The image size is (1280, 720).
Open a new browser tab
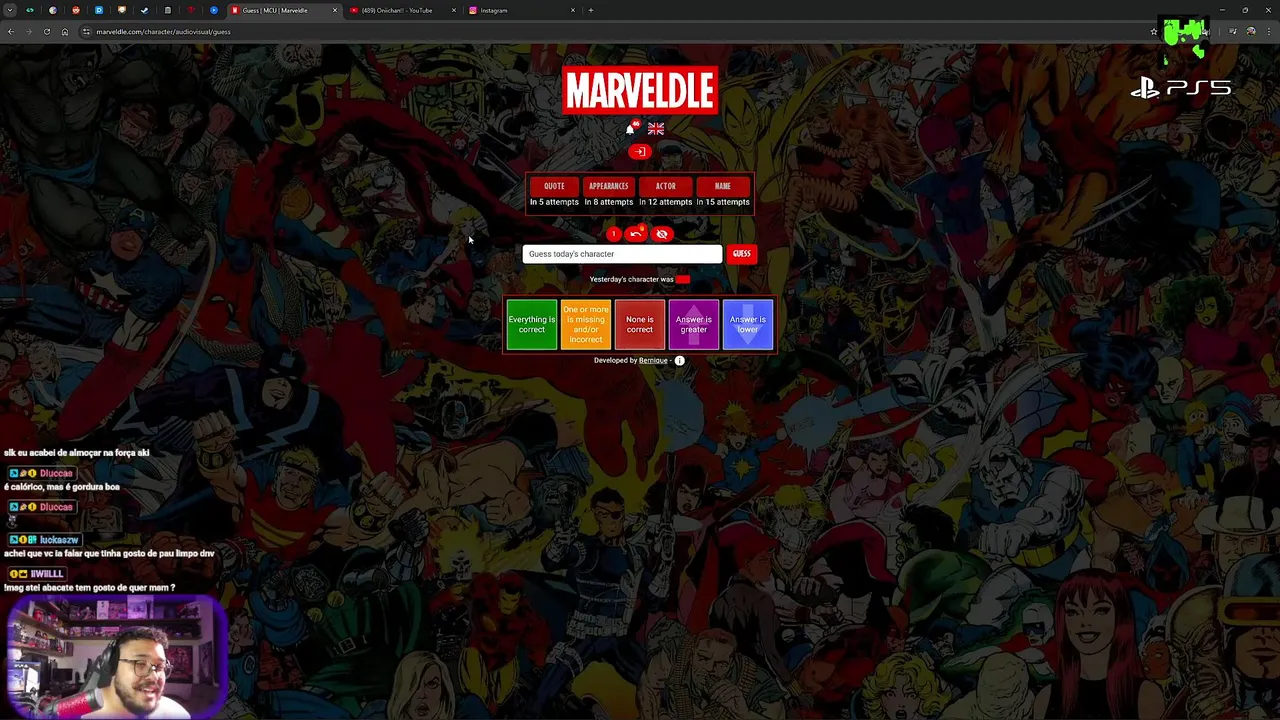591,10
